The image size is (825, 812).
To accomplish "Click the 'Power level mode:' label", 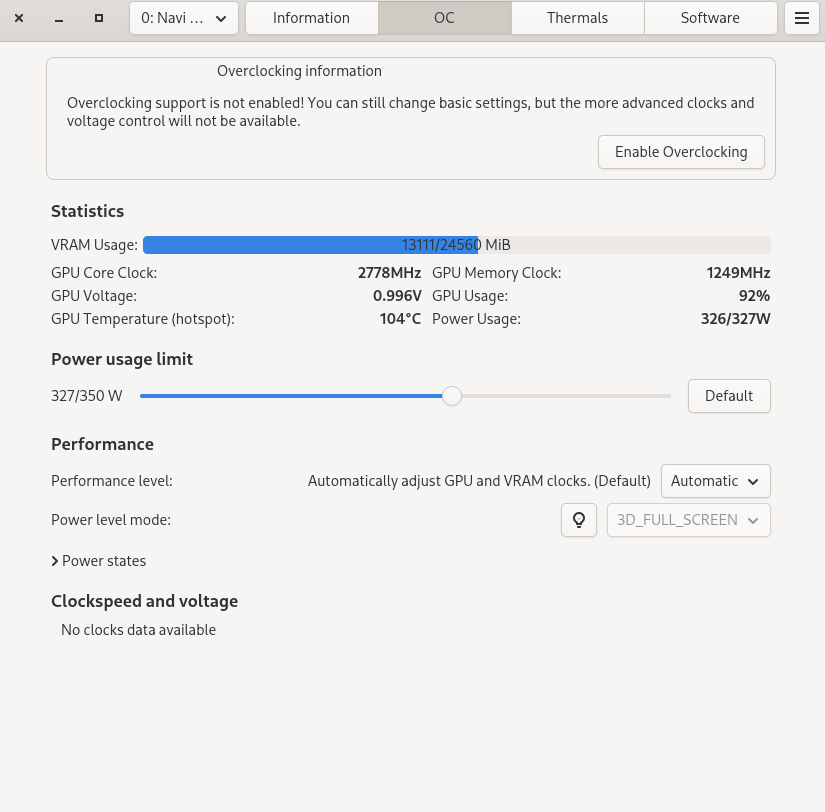I will [x=111, y=520].
